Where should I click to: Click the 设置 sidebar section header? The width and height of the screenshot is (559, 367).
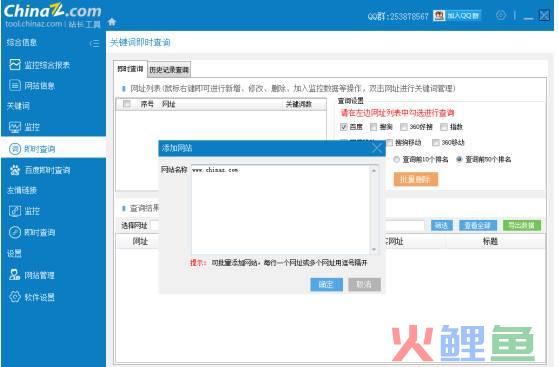pos(14,254)
